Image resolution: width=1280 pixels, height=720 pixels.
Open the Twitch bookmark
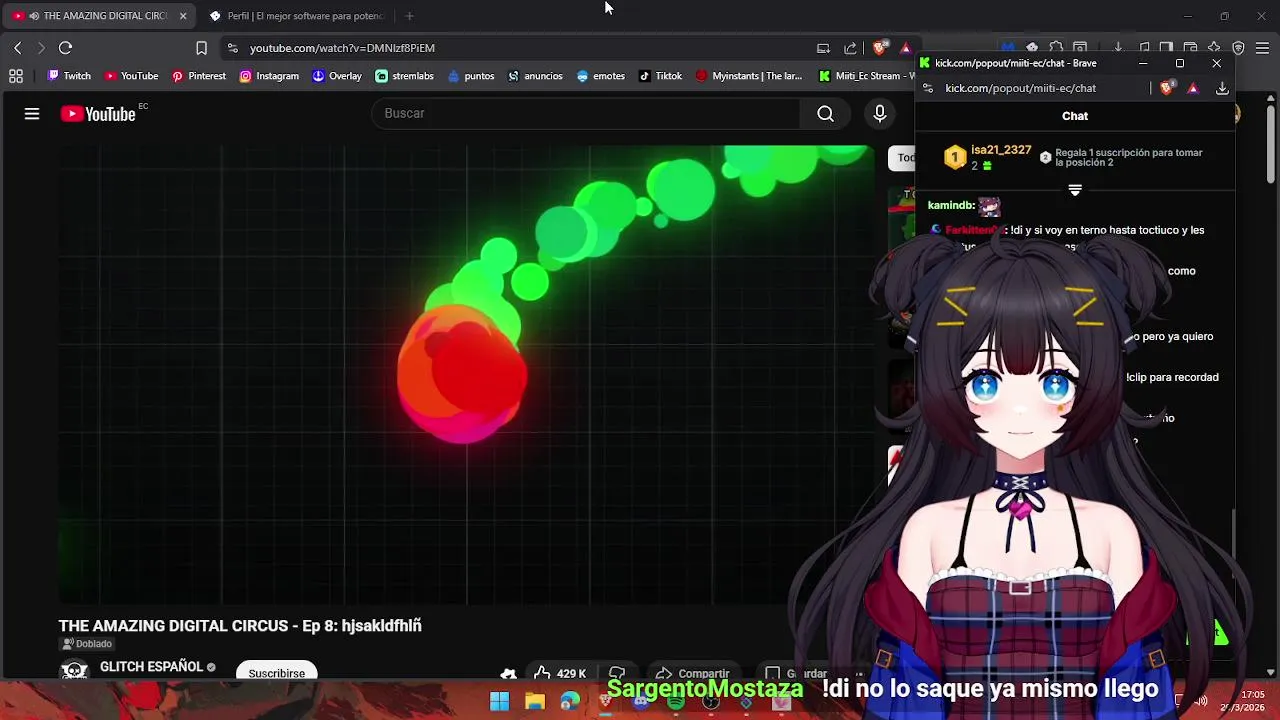coord(69,76)
